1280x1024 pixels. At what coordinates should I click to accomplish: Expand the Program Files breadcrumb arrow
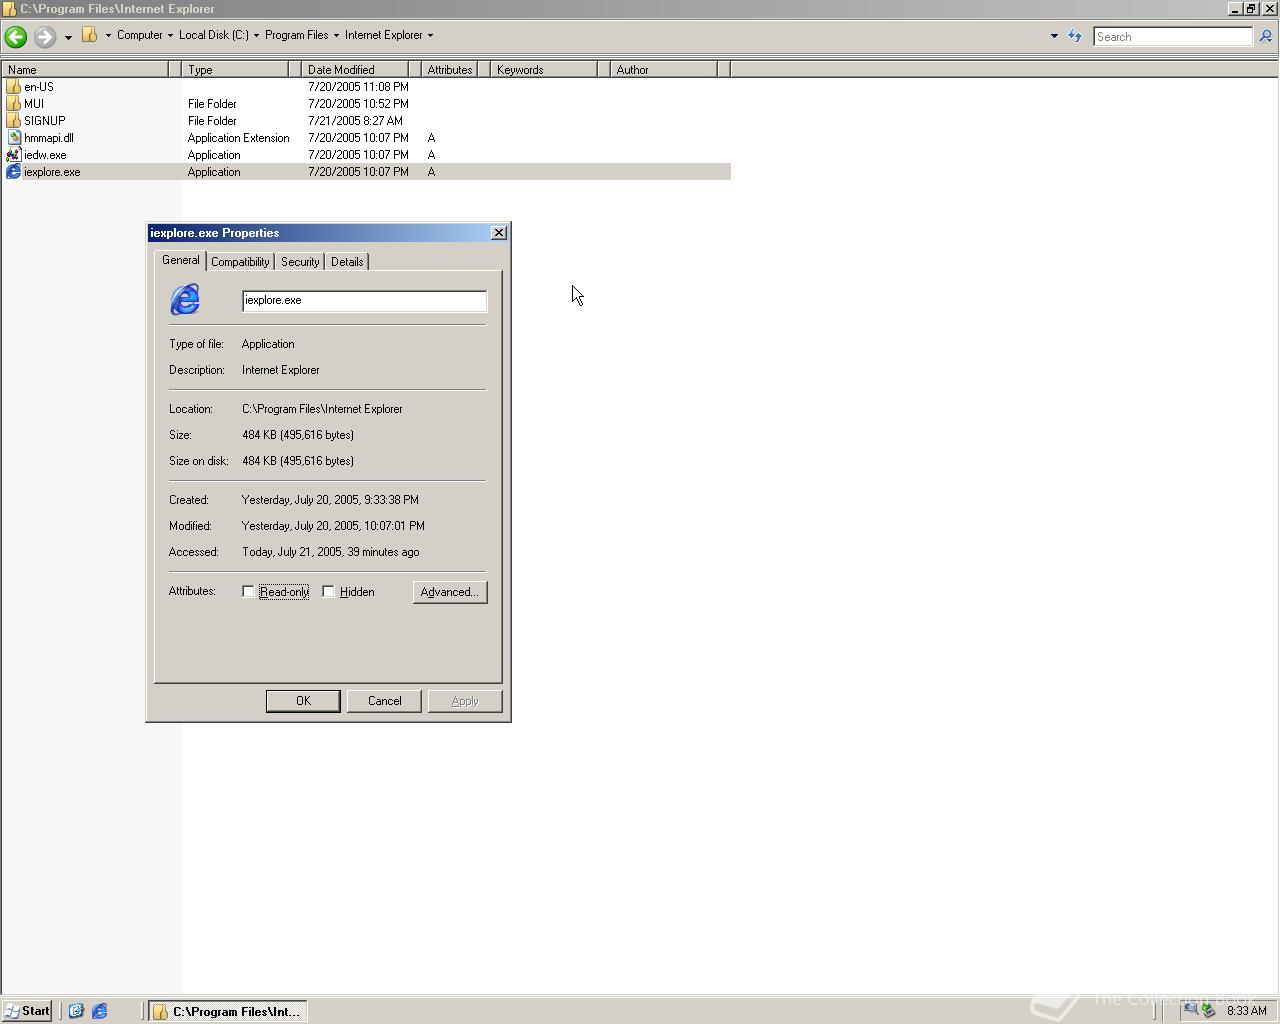point(336,35)
